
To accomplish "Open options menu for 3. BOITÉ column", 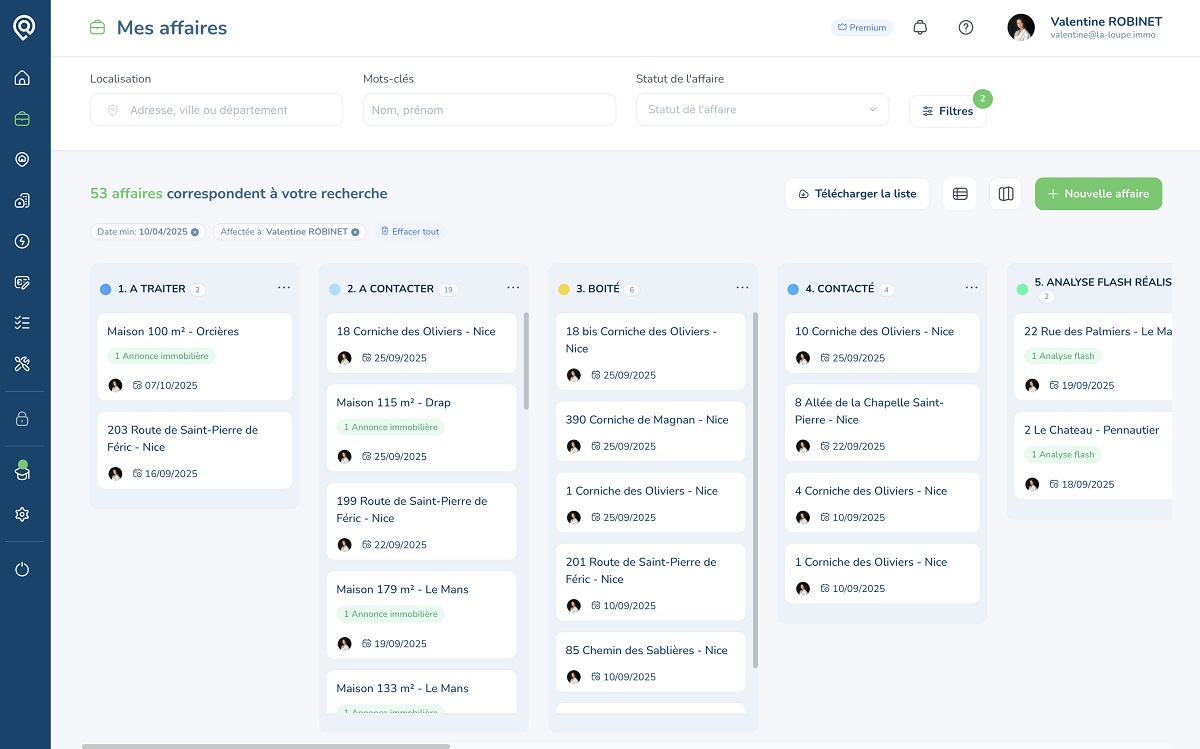I will [742, 288].
